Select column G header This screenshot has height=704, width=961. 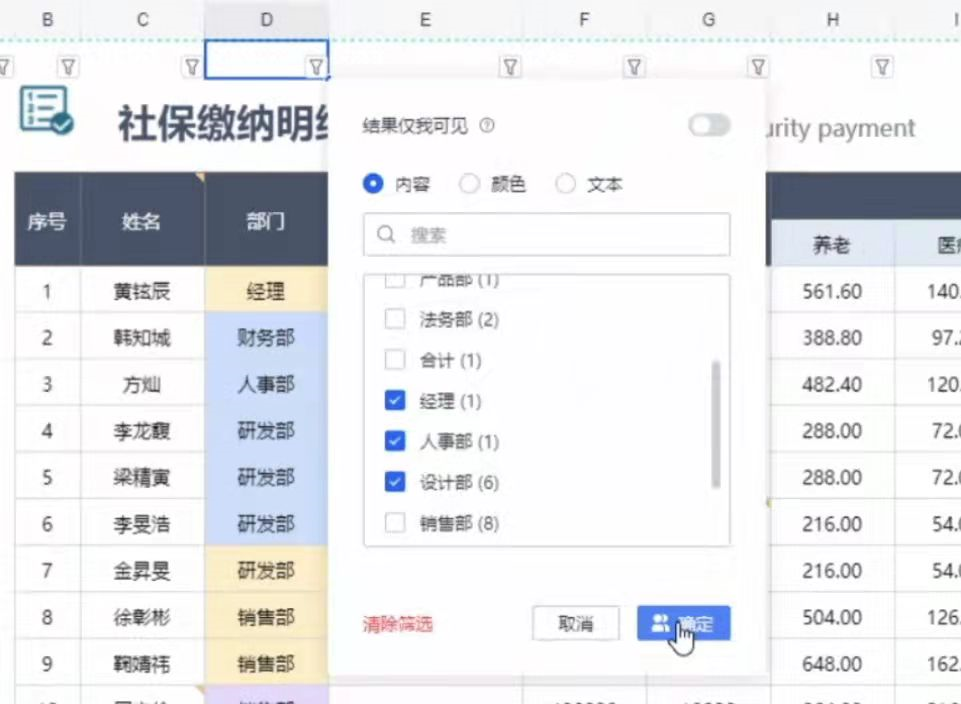[708, 20]
